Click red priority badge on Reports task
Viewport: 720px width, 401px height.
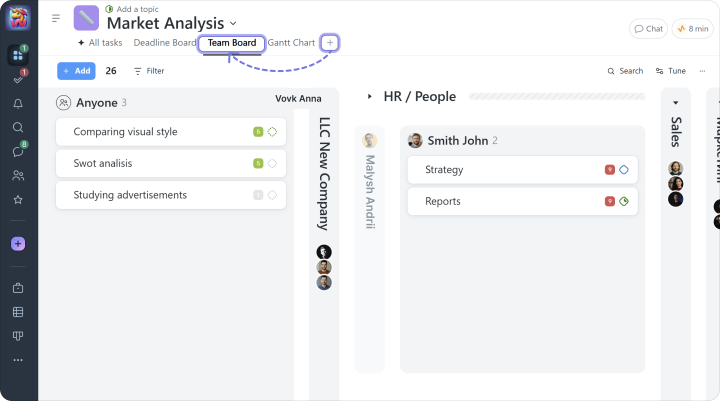pyautogui.click(x=609, y=201)
